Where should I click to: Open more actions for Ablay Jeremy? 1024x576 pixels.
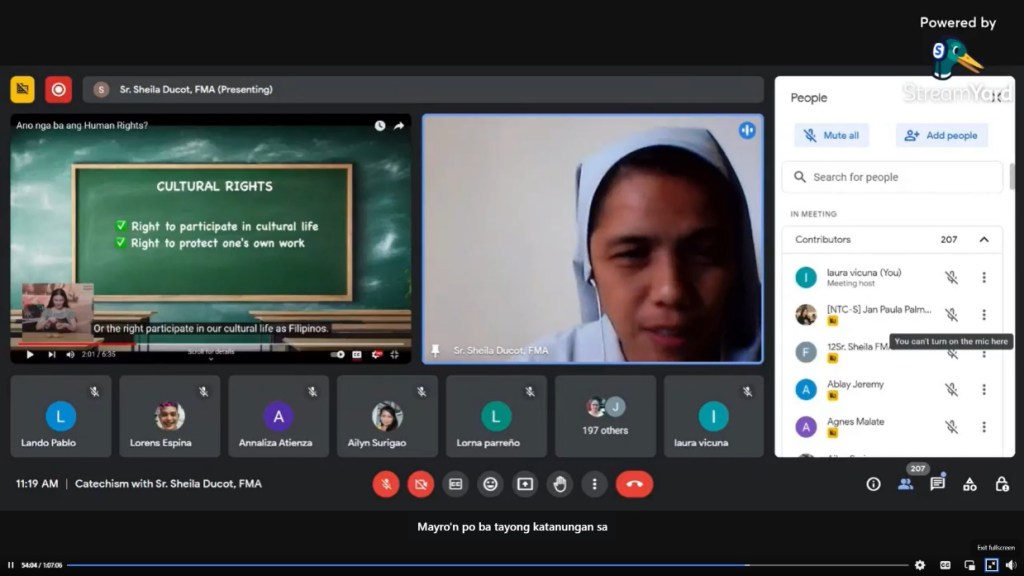click(x=984, y=390)
